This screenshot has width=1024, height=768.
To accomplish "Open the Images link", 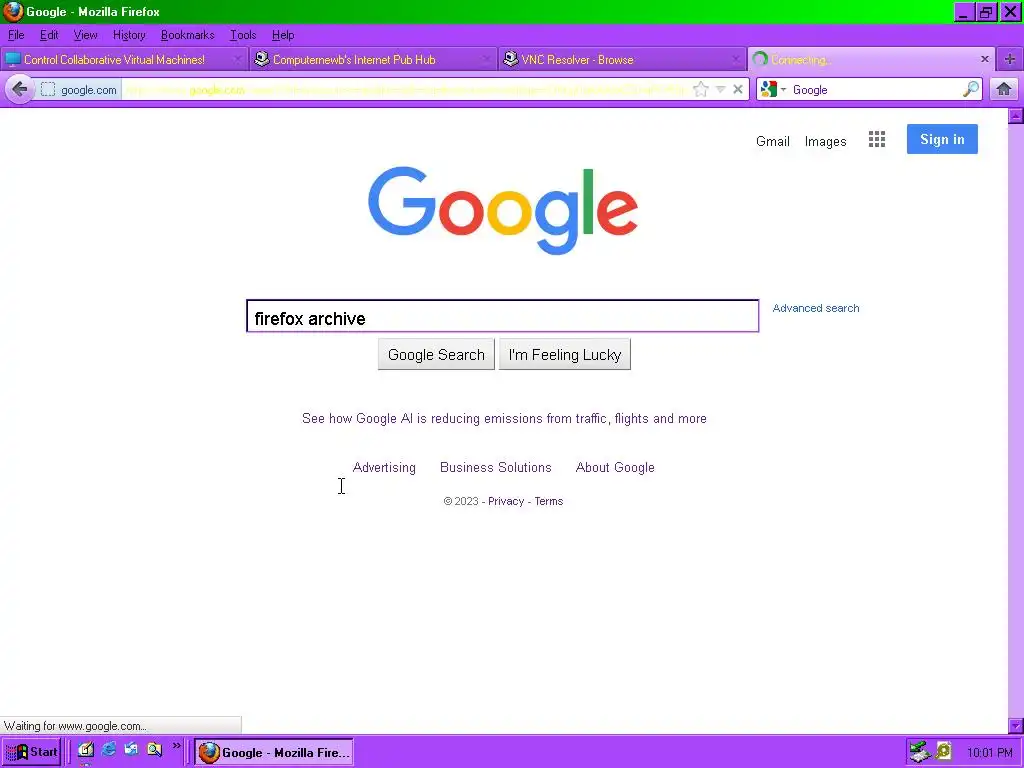I will click(x=825, y=142).
